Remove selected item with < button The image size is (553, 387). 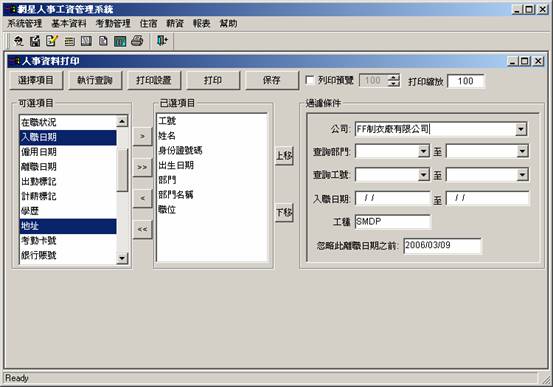click(142, 198)
